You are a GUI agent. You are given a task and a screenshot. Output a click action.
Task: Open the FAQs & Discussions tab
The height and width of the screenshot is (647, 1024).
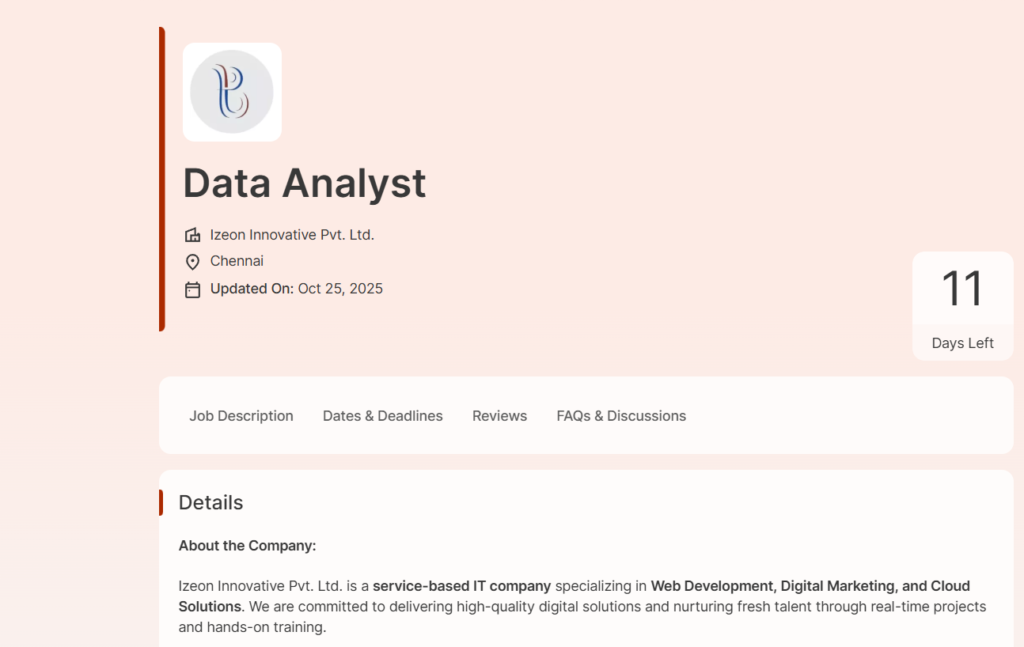click(x=621, y=416)
